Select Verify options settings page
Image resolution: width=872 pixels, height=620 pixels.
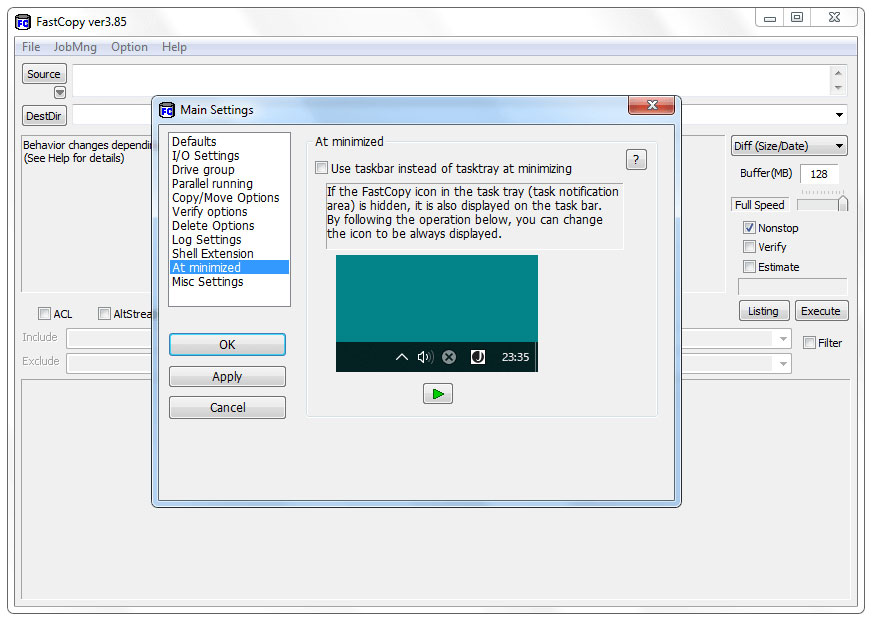[229, 211]
